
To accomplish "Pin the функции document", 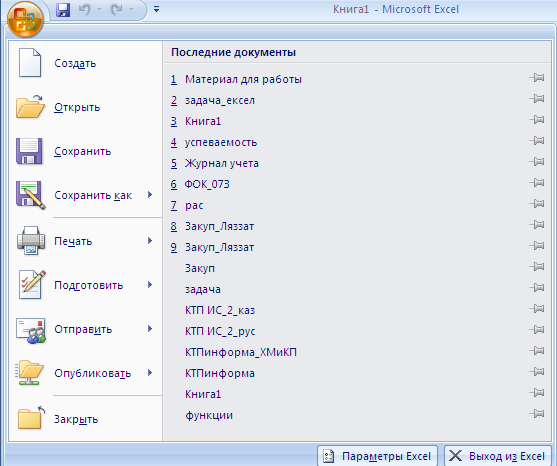I will [537, 413].
